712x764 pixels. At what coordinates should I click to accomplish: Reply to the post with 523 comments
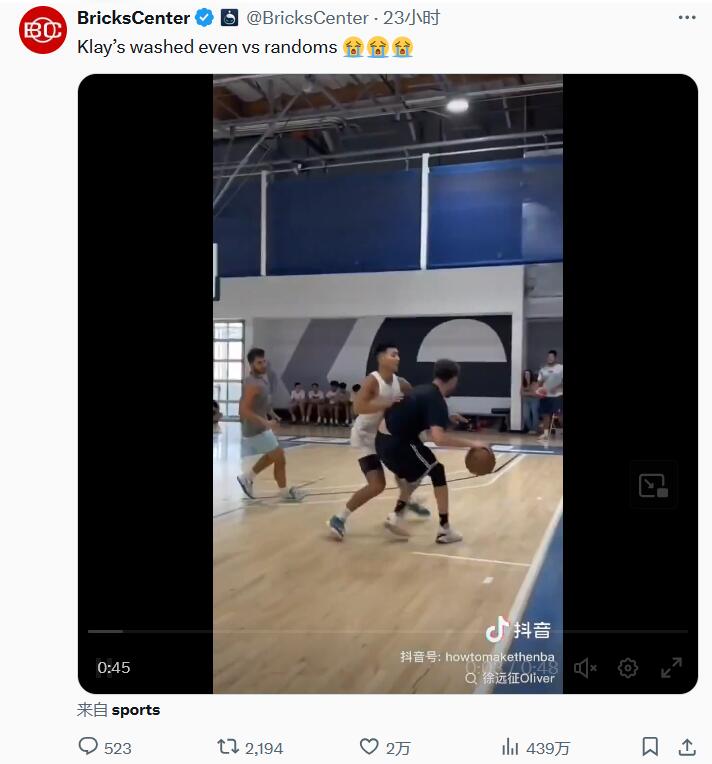coord(89,747)
